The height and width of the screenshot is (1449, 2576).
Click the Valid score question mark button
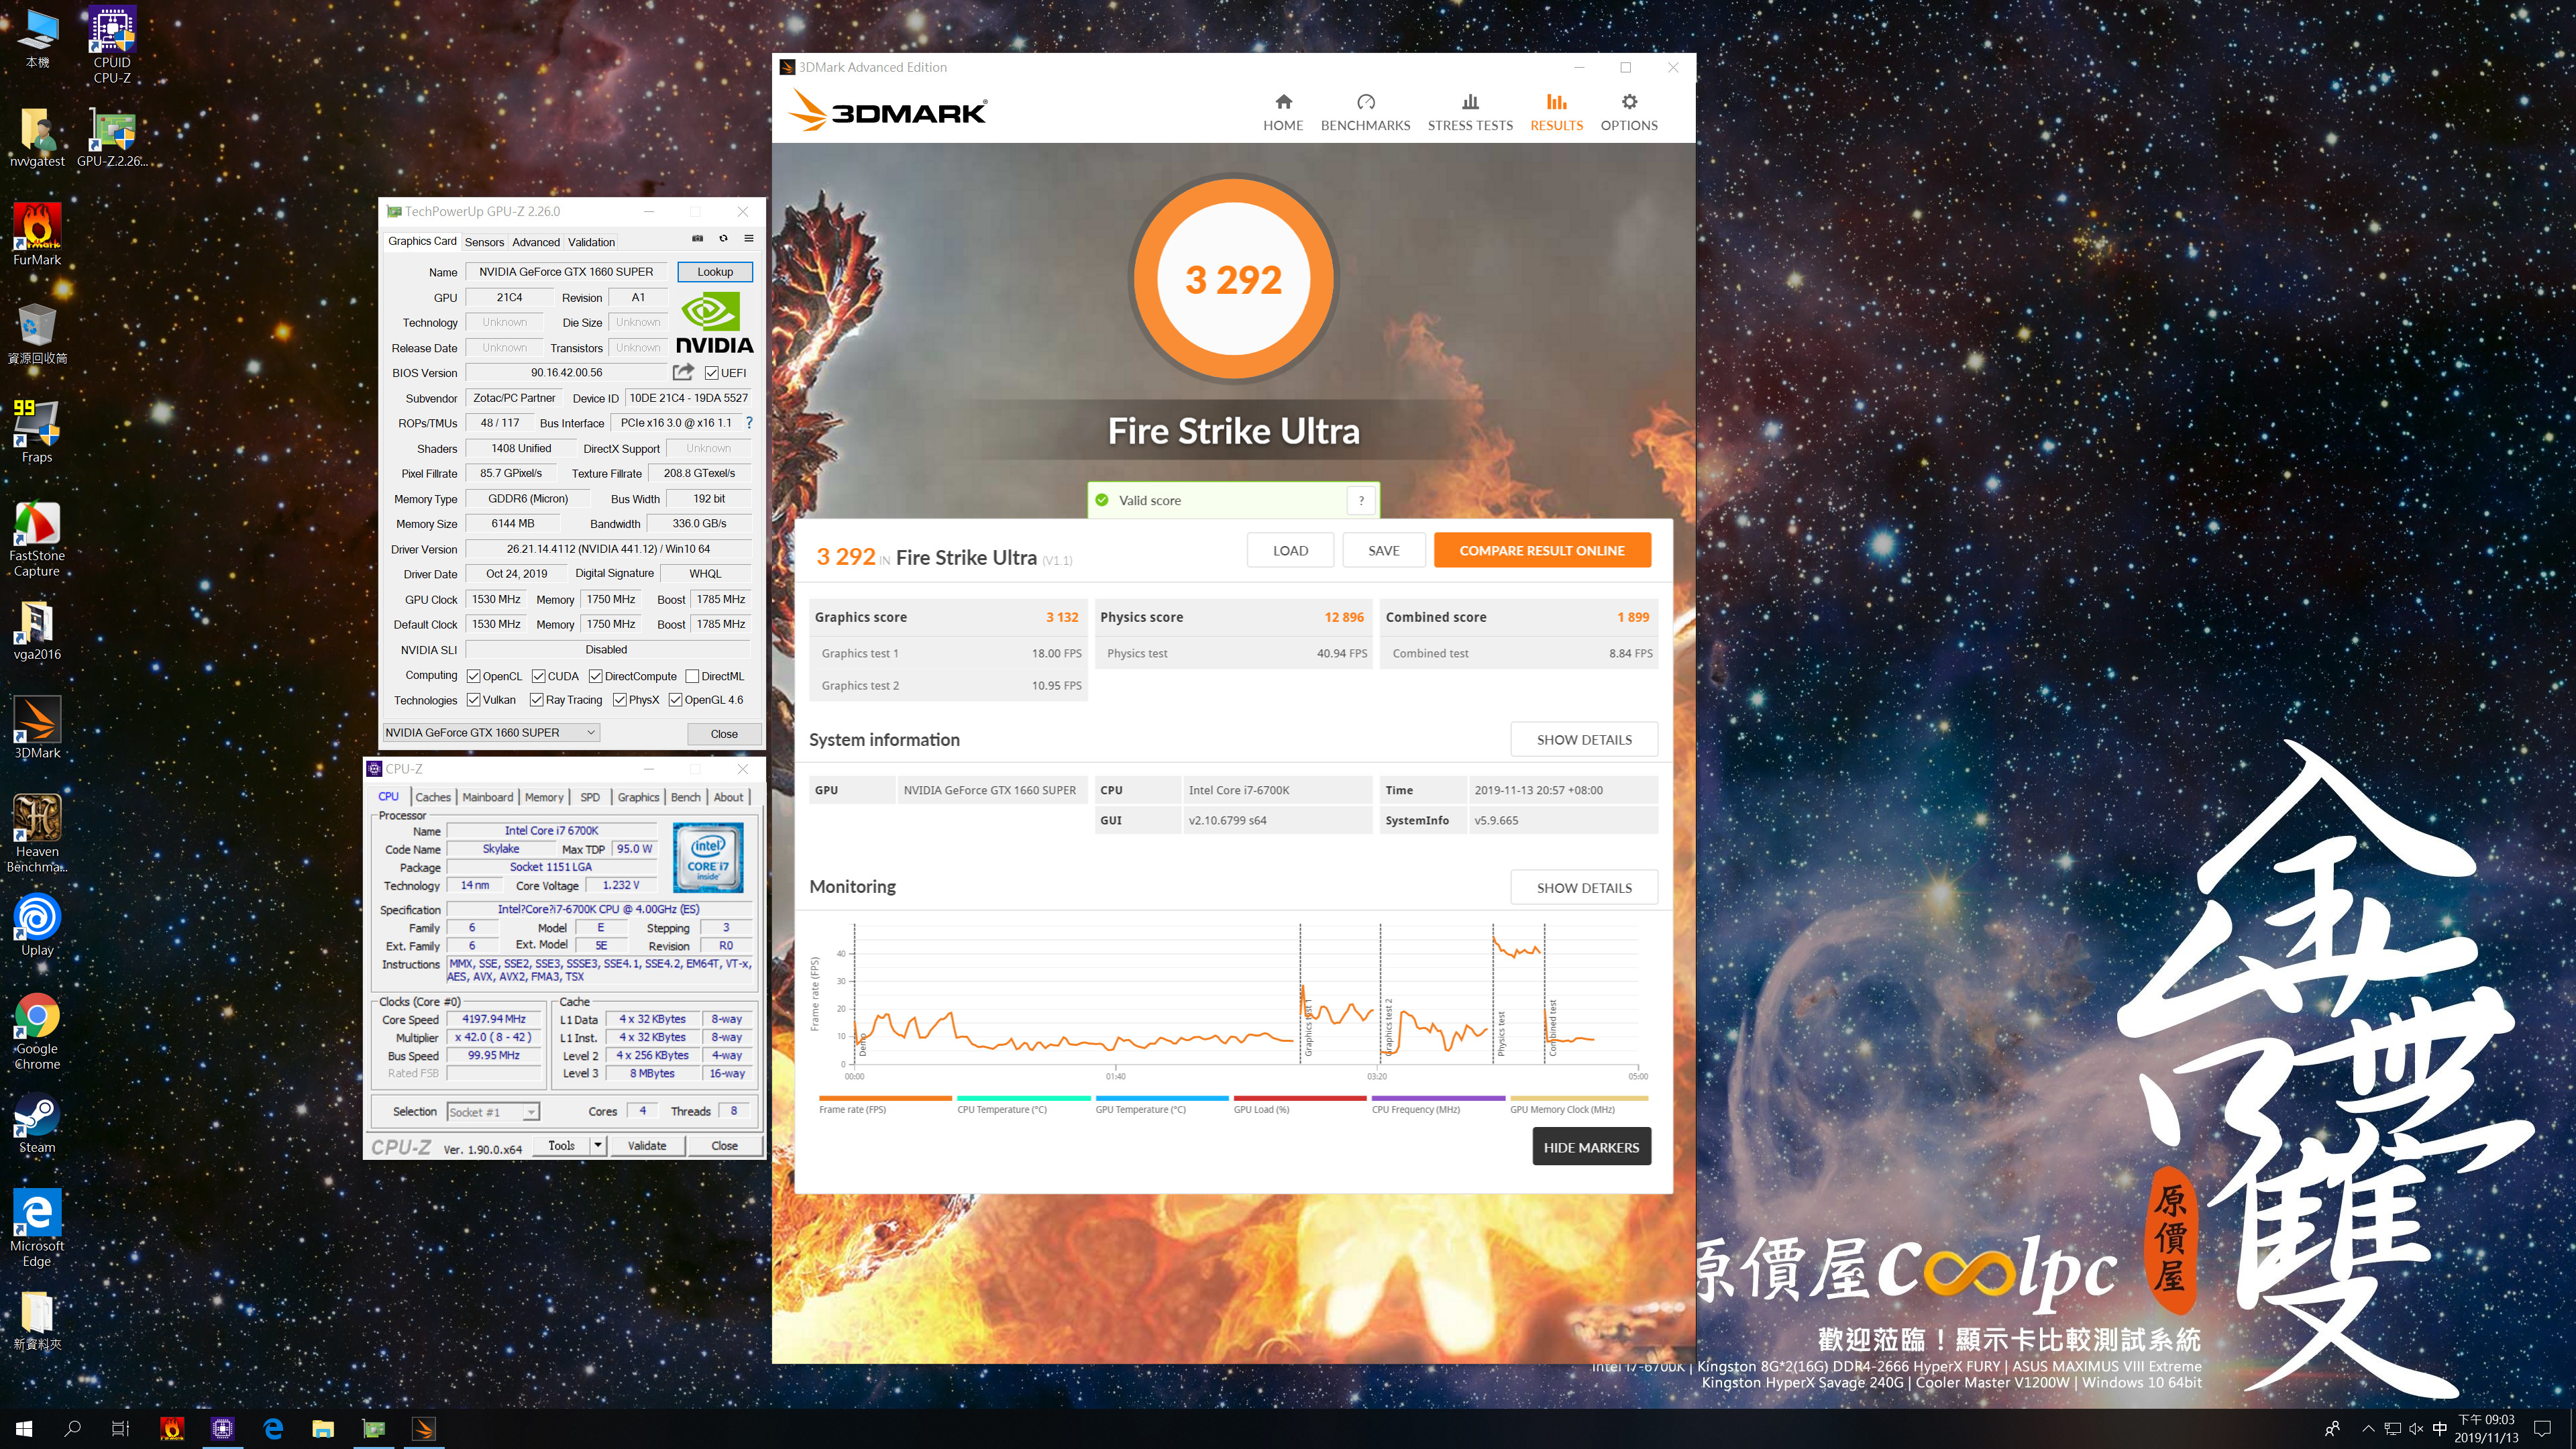(1361, 500)
